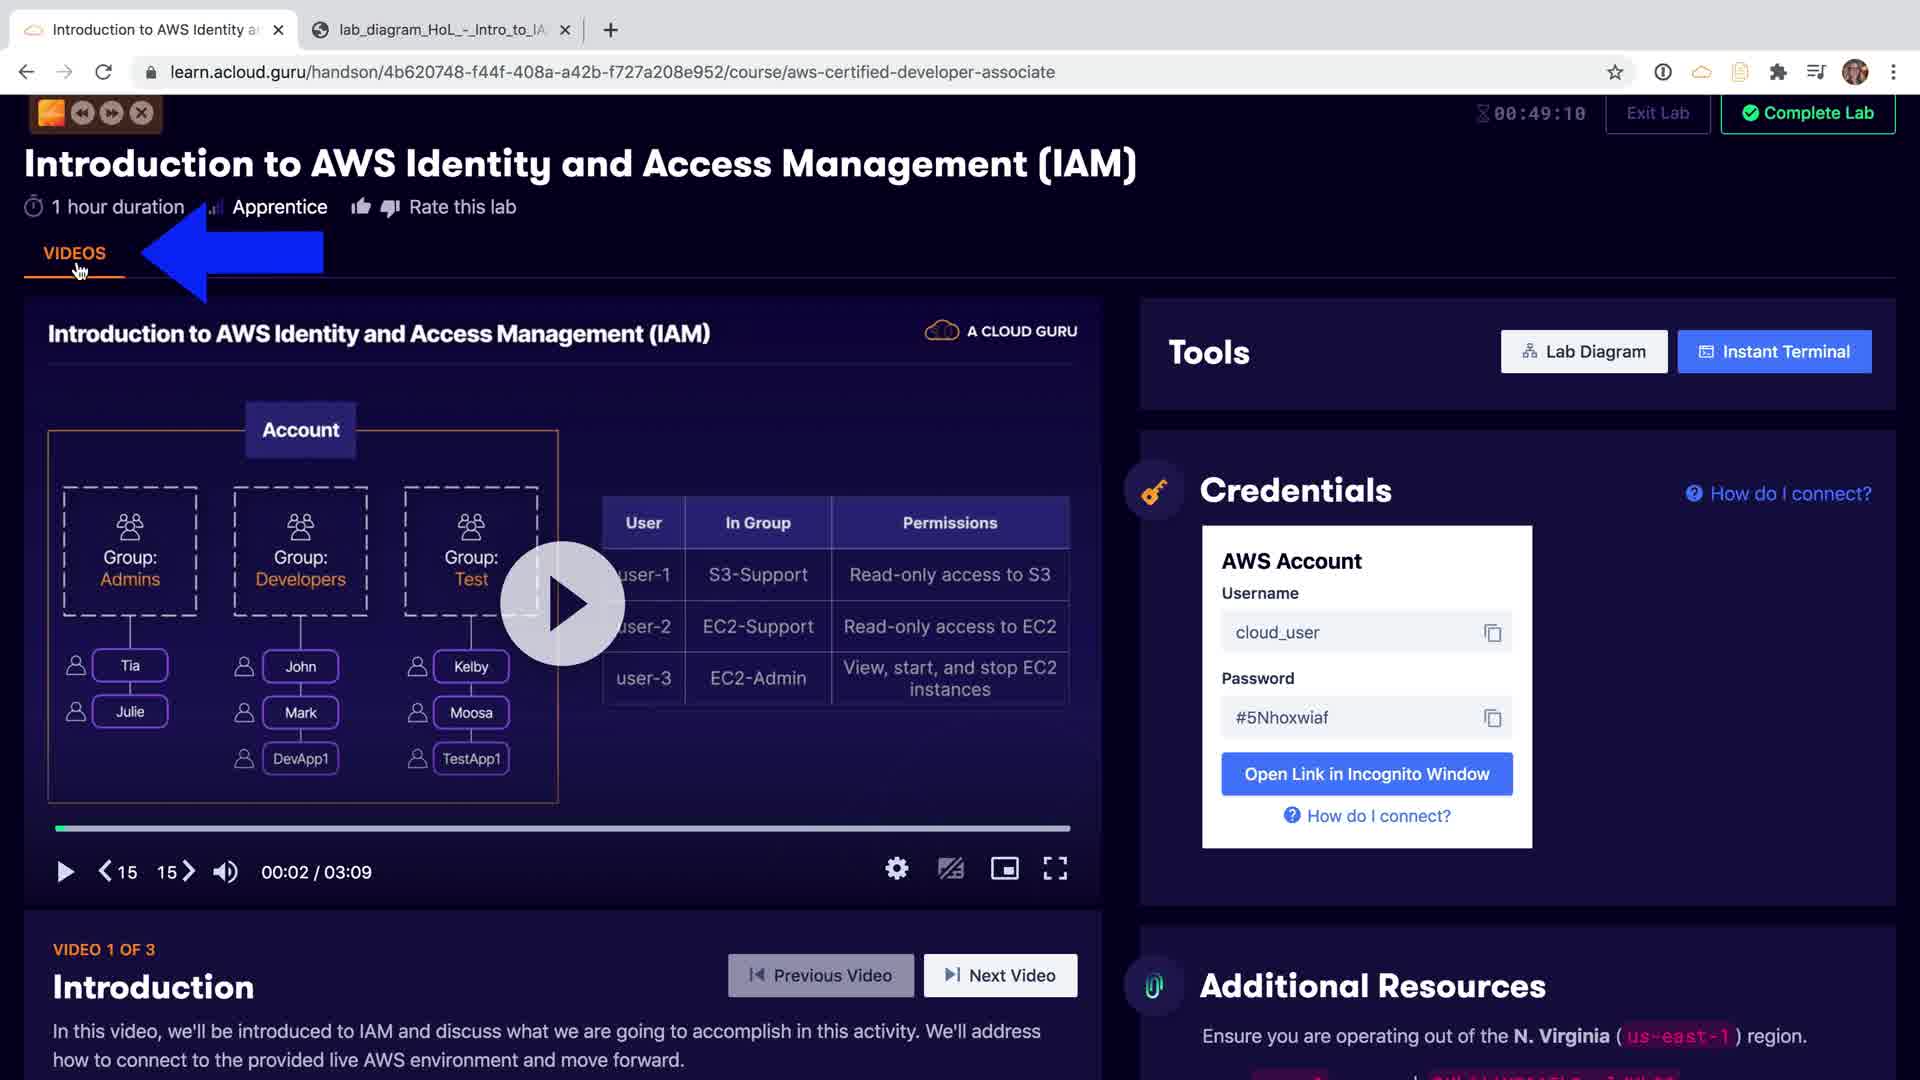This screenshot has width=1920, height=1080.
Task: Open the Lab Diagram
Action: 1583,352
